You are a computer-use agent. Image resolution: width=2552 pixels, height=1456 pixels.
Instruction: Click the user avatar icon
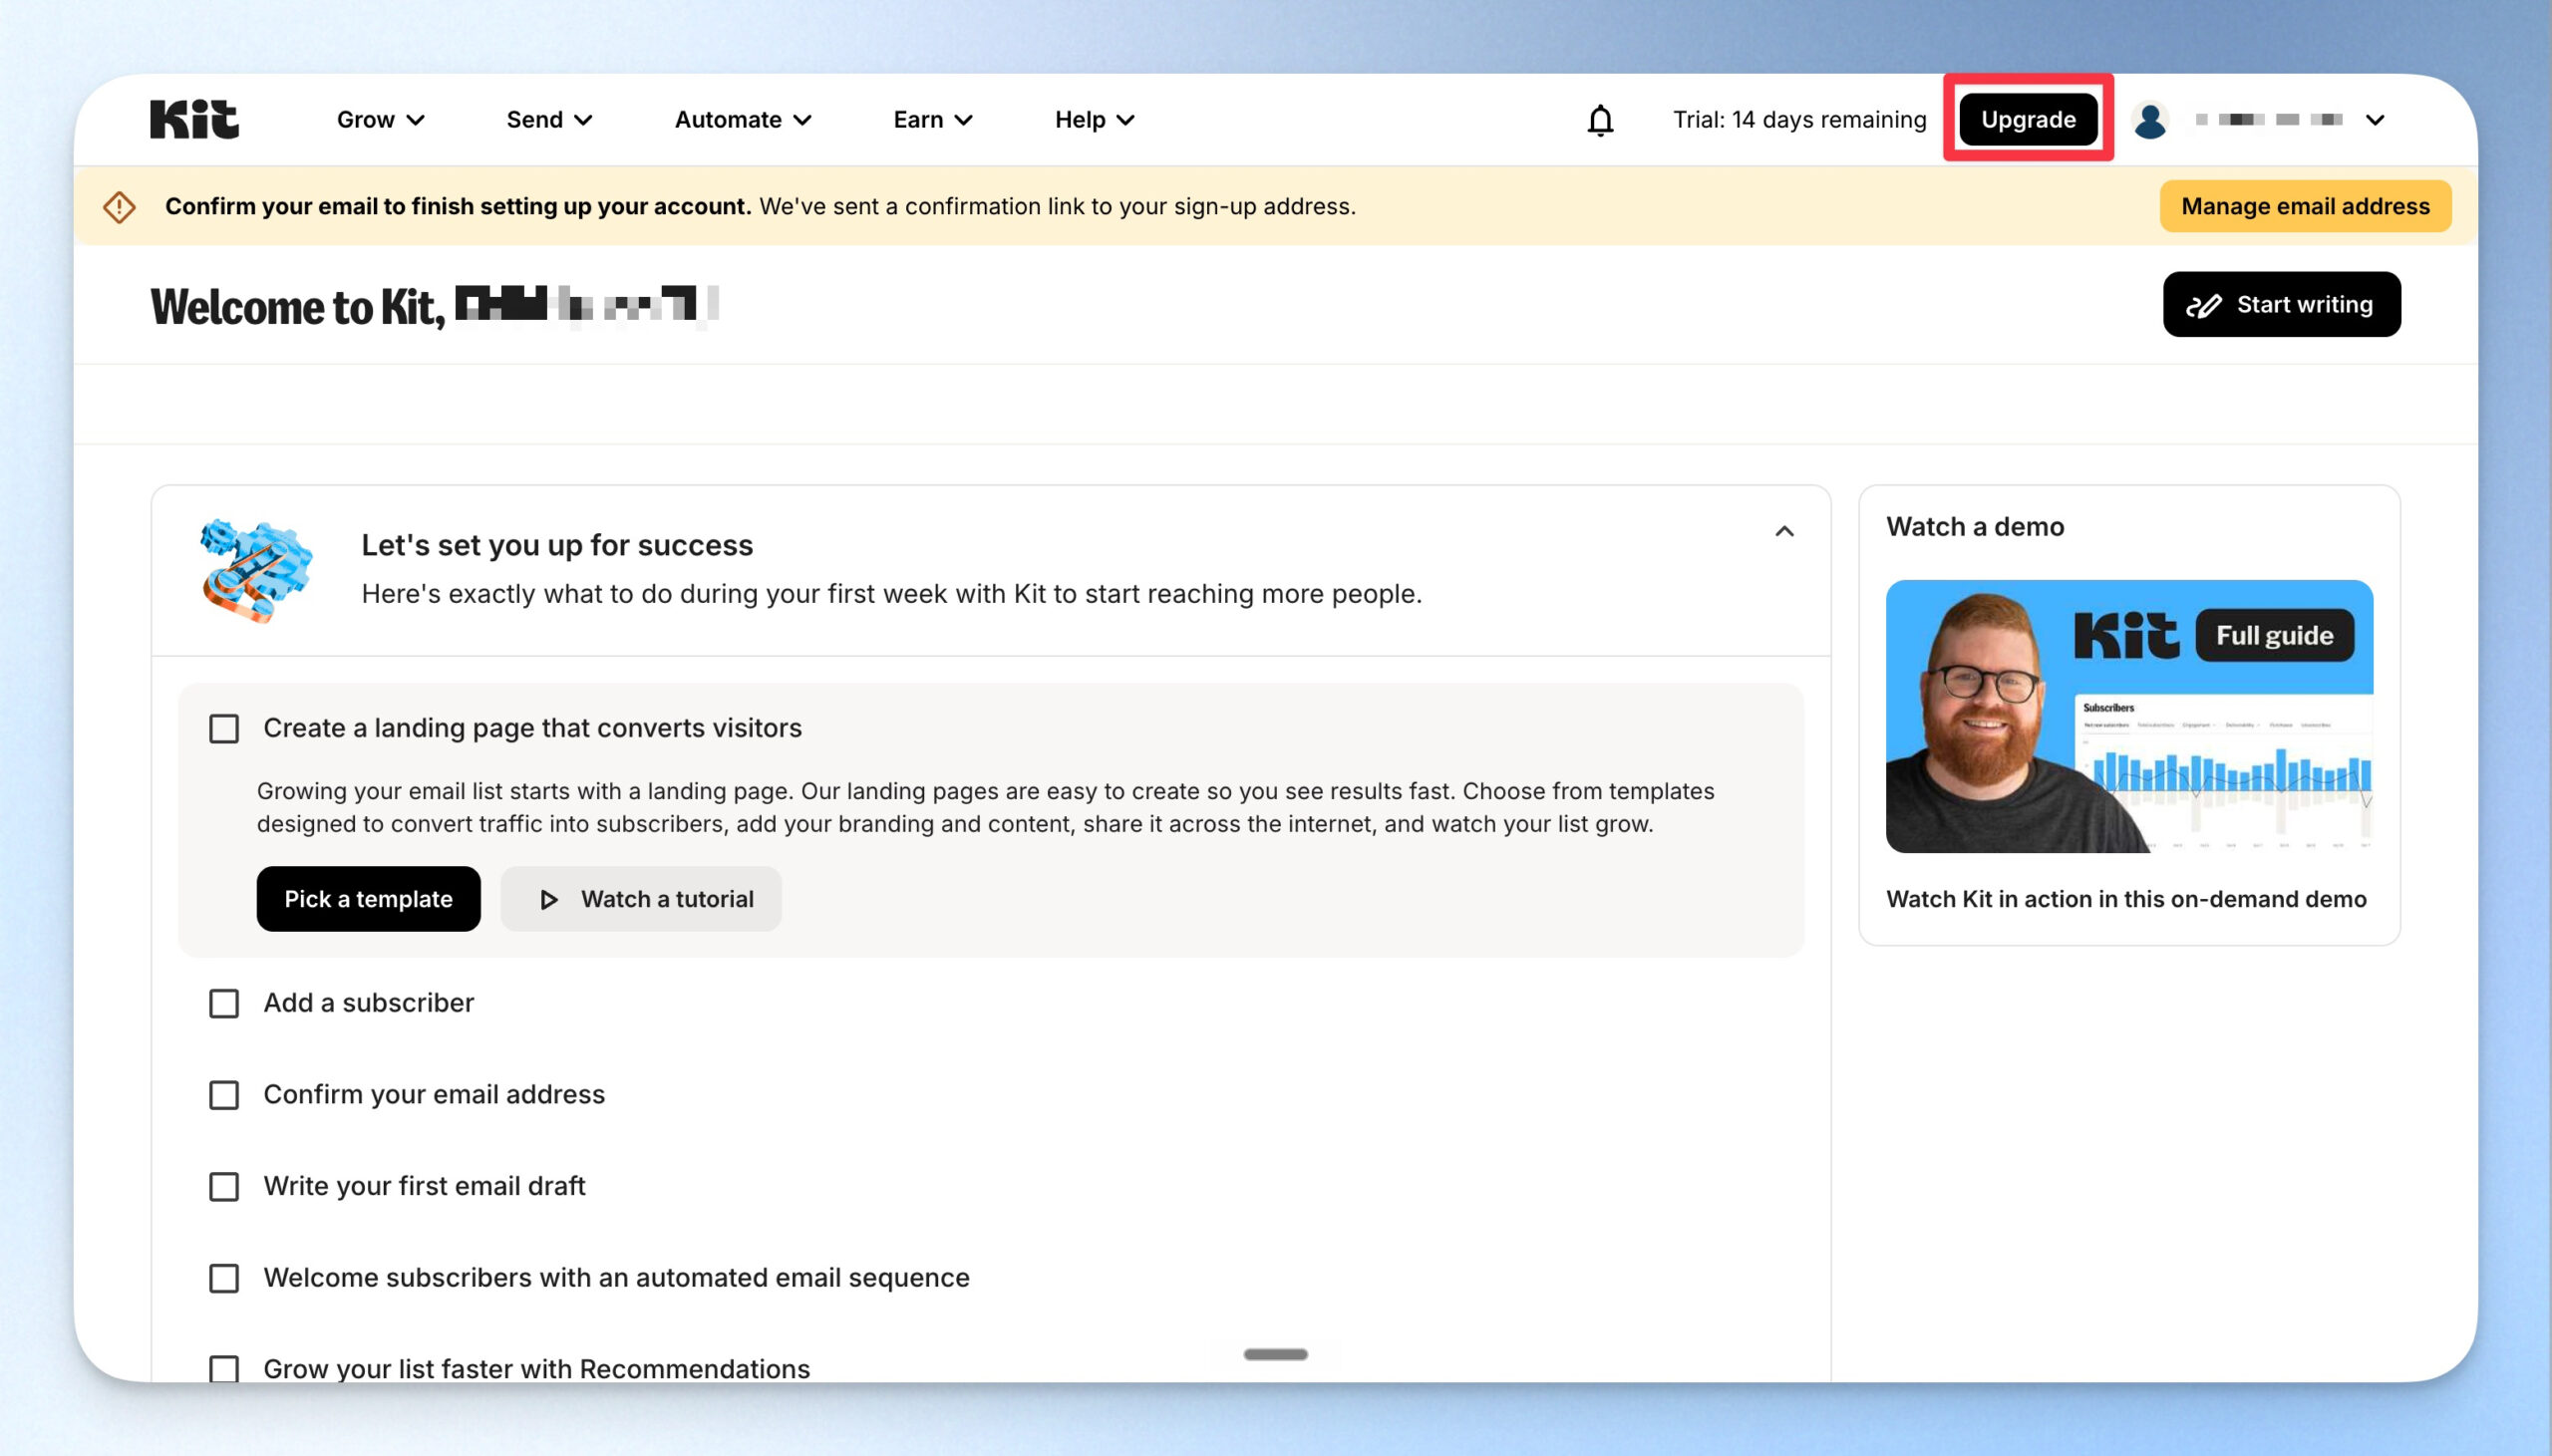pyautogui.click(x=2150, y=120)
